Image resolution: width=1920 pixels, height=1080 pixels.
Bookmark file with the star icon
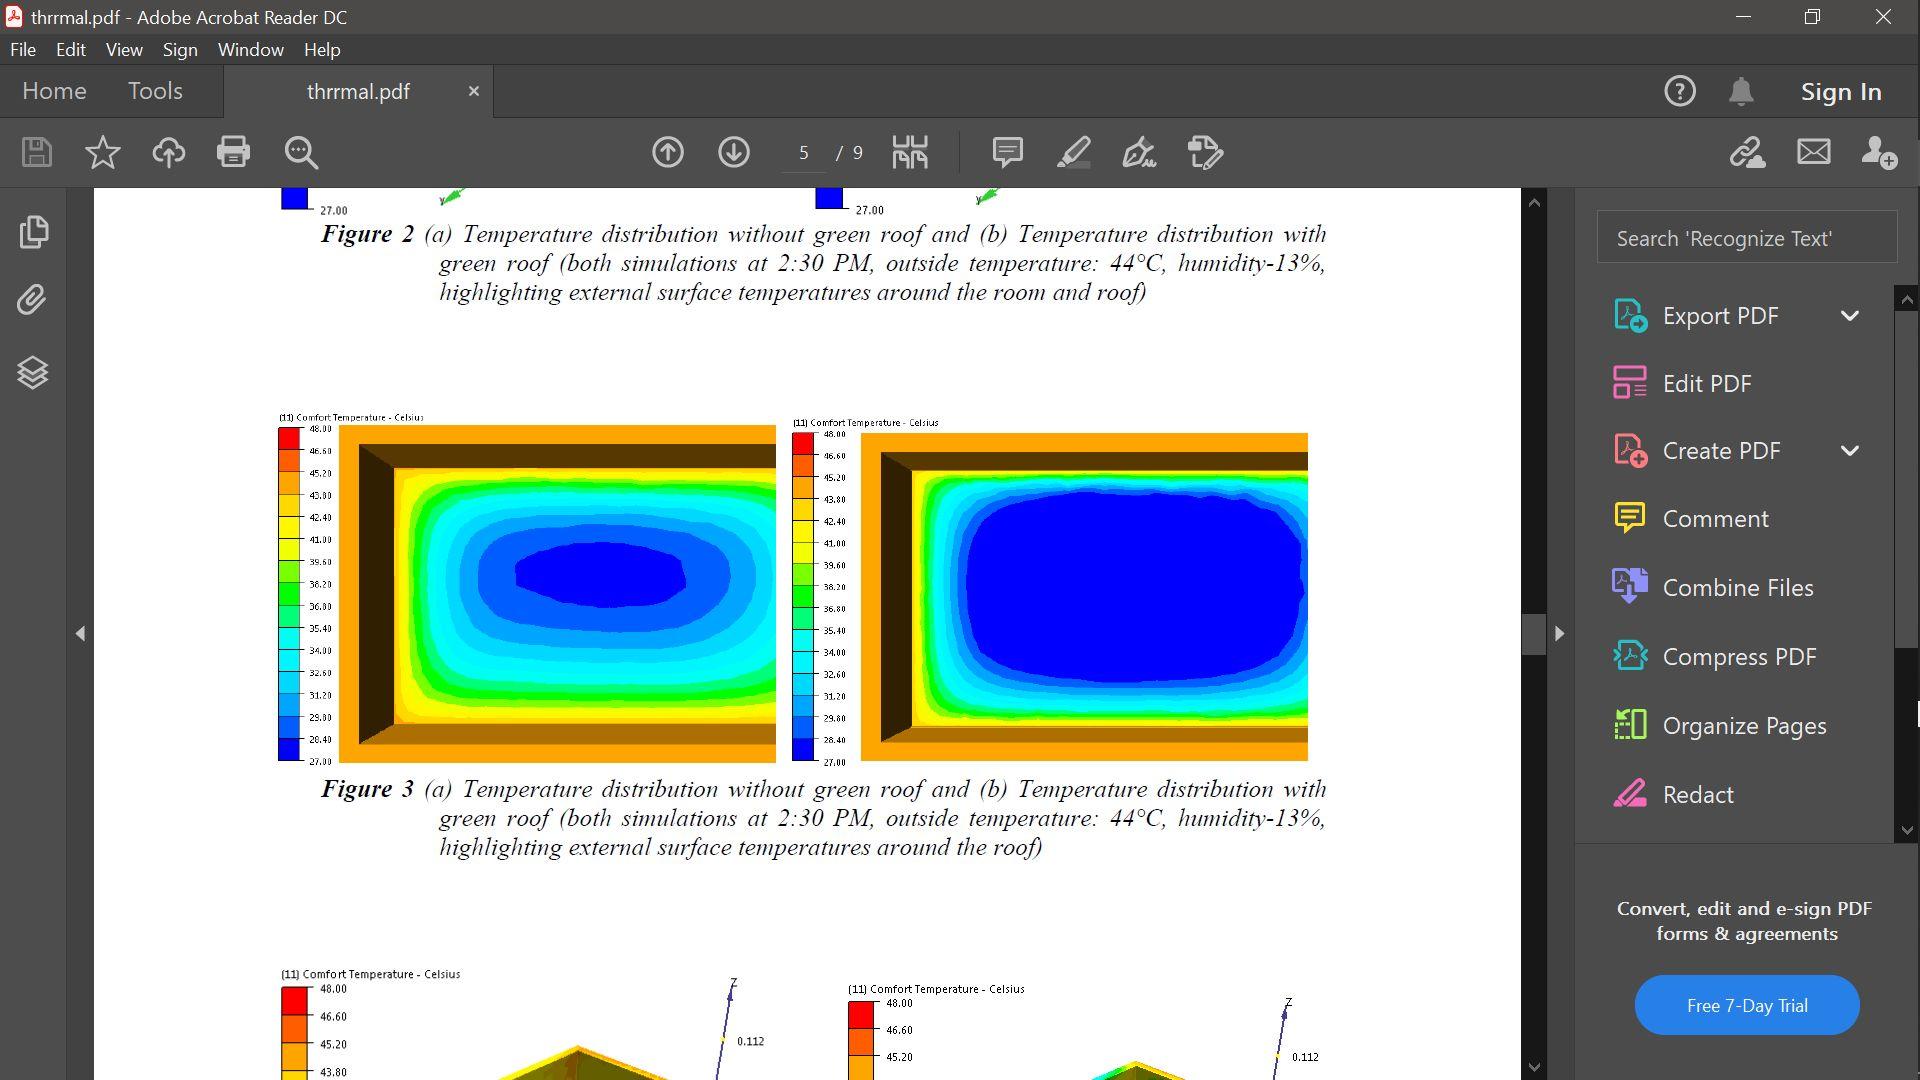[x=103, y=152]
